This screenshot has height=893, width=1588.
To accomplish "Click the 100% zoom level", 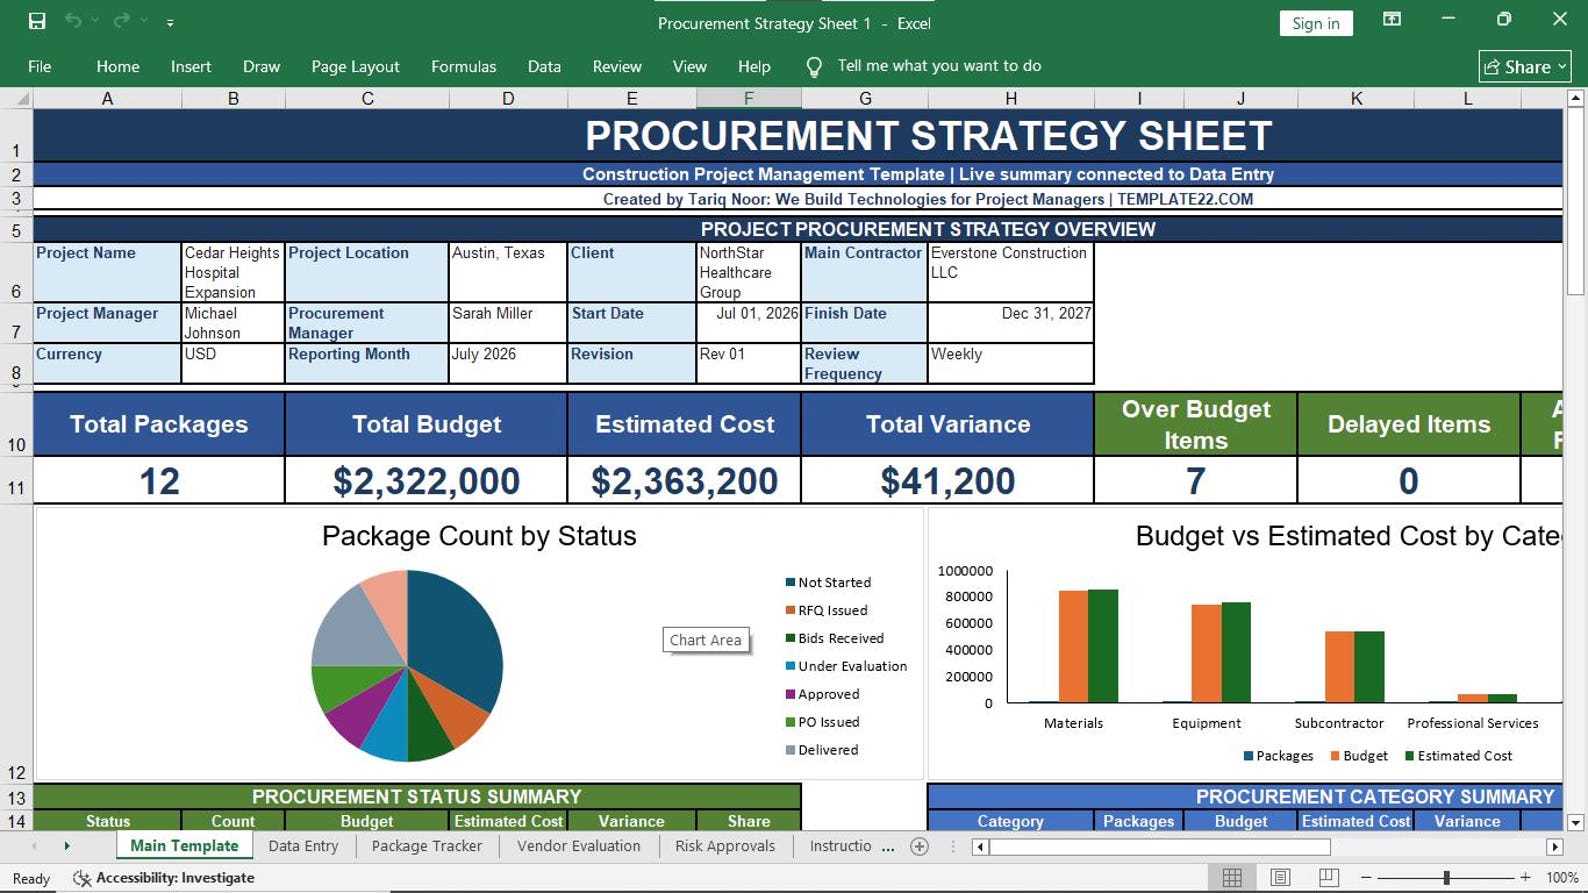I will pyautogui.click(x=1561, y=878).
